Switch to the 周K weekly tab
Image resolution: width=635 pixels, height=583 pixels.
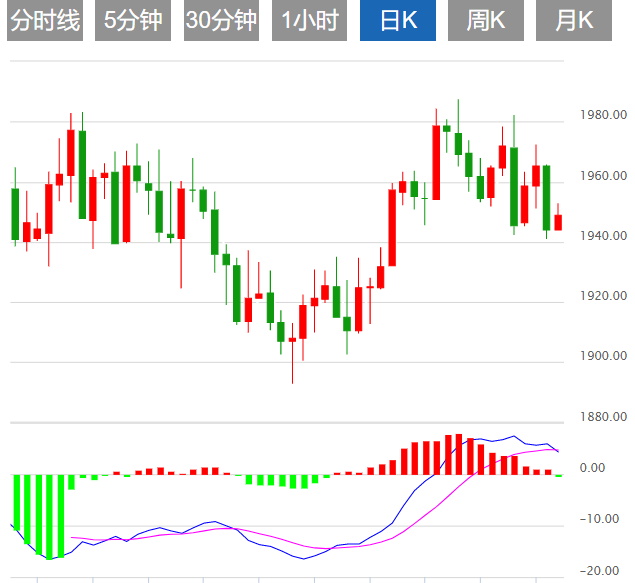pos(486,20)
